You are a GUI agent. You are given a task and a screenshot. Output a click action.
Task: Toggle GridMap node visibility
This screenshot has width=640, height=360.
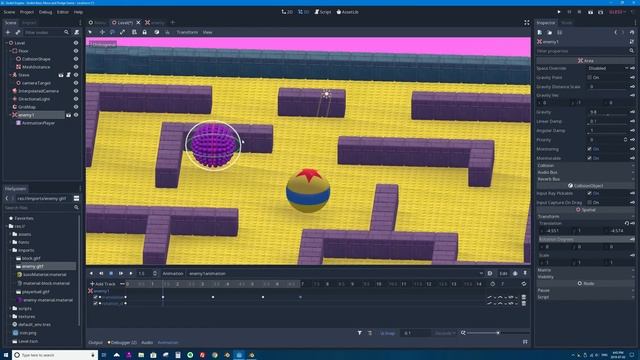(76, 107)
